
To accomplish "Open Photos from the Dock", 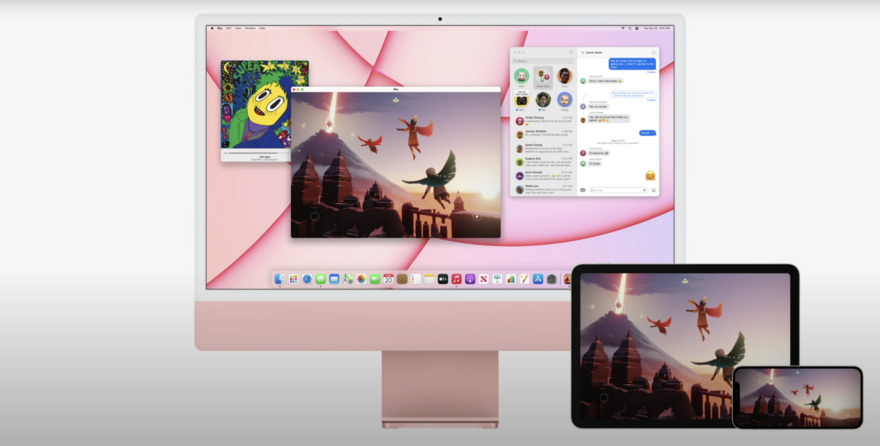I will (361, 279).
